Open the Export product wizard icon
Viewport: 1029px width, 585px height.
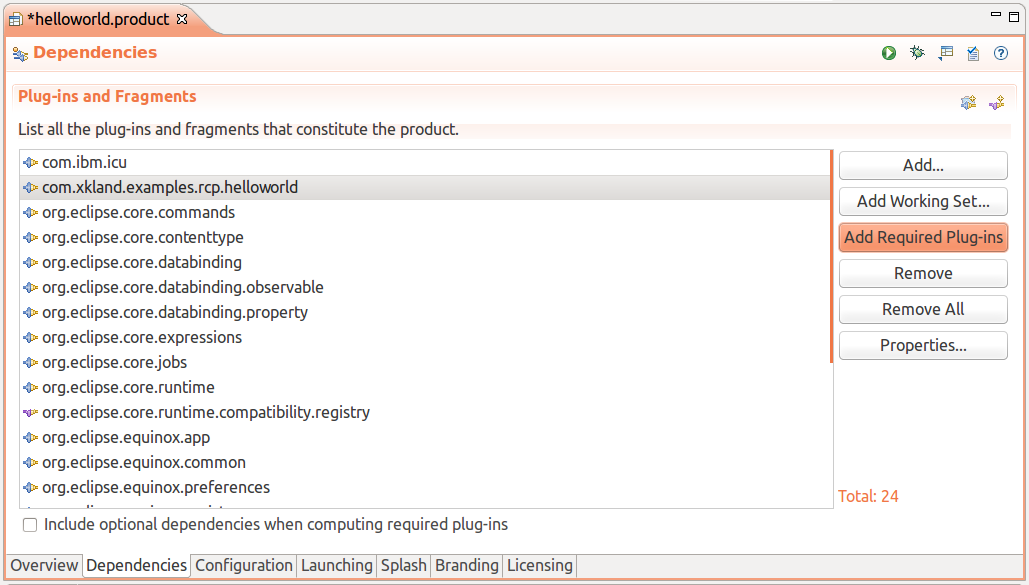coord(945,53)
